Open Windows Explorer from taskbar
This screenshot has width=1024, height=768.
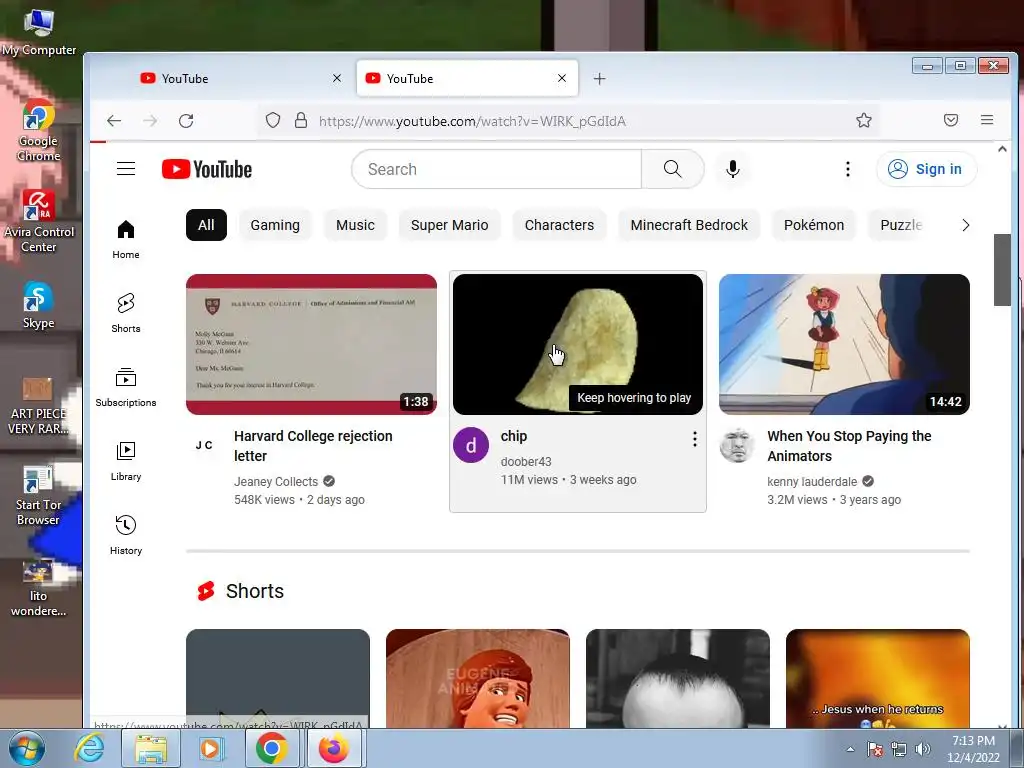(x=151, y=748)
